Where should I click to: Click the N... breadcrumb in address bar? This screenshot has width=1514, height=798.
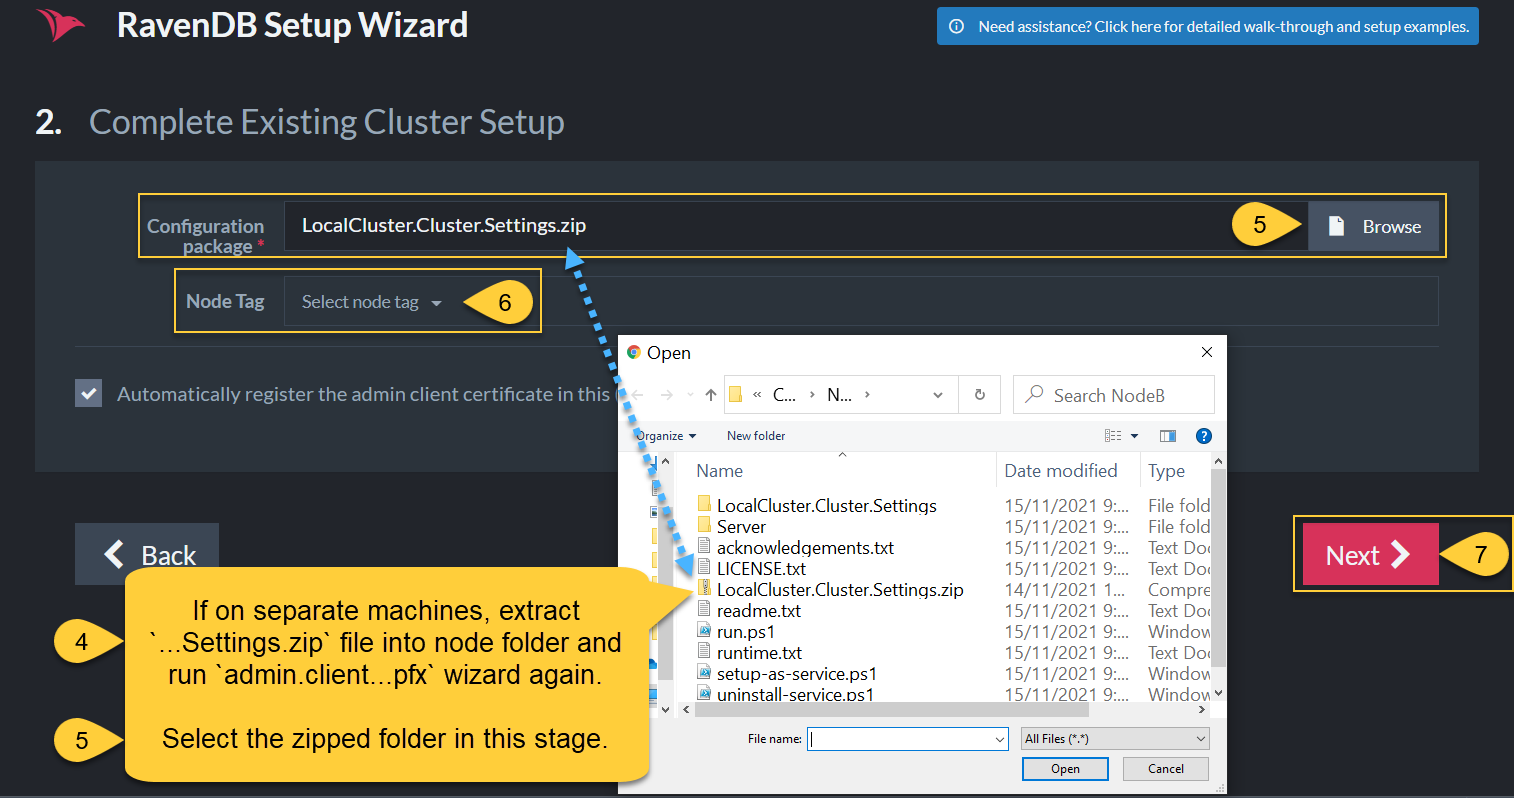coord(839,395)
